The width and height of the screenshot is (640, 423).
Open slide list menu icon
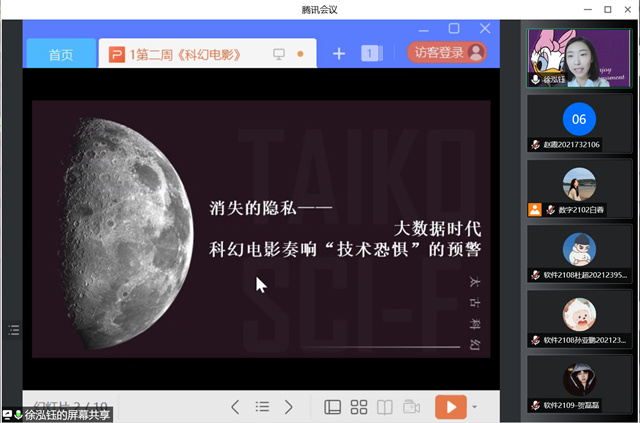pos(262,407)
